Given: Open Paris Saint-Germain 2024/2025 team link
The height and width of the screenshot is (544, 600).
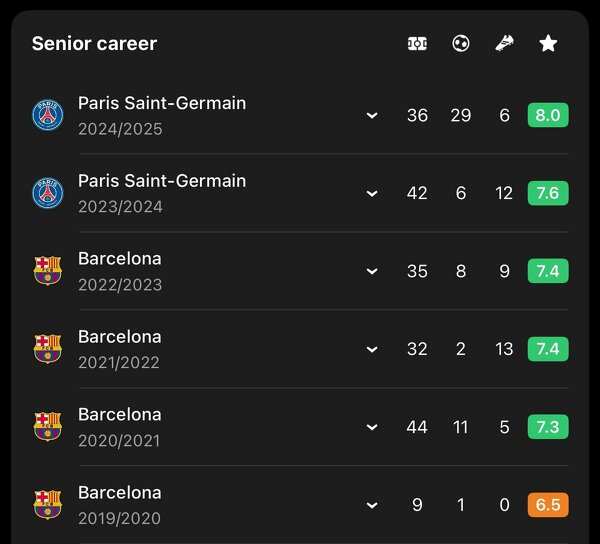Looking at the screenshot, I should (162, 103).
